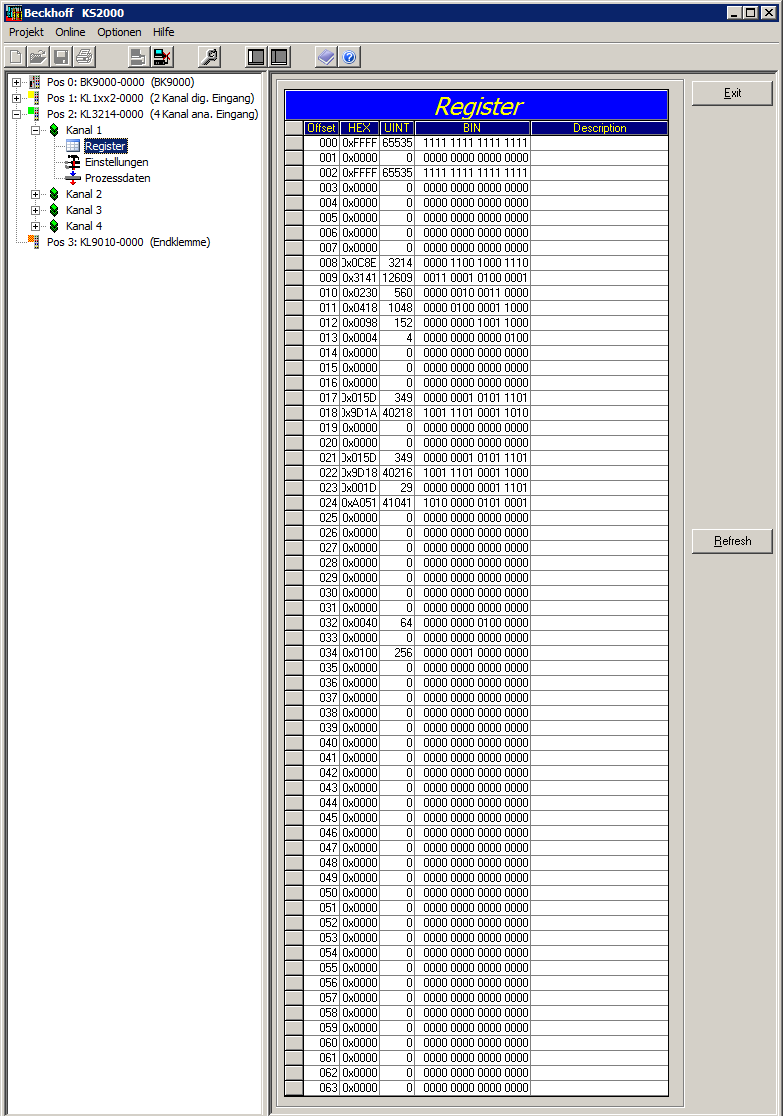Image resolution: width=783 pixels, height=1116 pixels.
Task: Expand the Kanal 2 tree node
Action: [x=36, y=194]
